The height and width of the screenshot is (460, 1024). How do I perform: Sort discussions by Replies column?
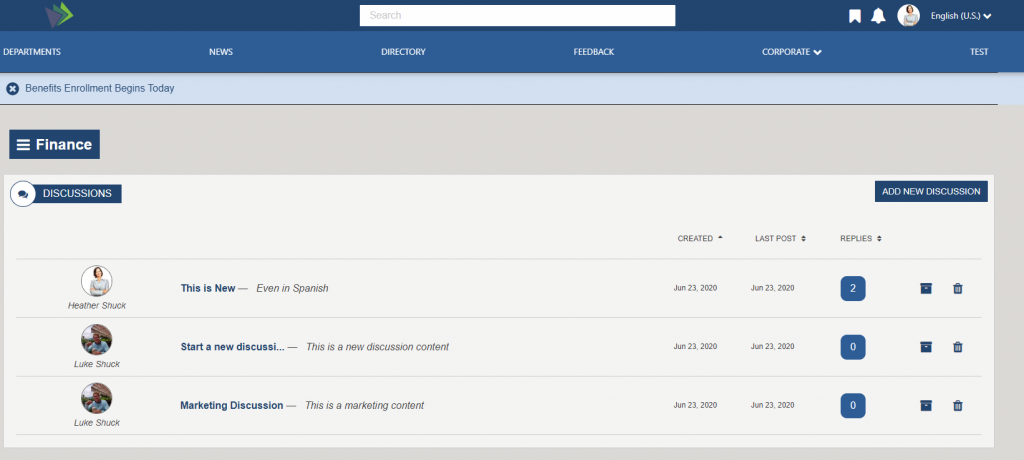[x=860, y=239]
